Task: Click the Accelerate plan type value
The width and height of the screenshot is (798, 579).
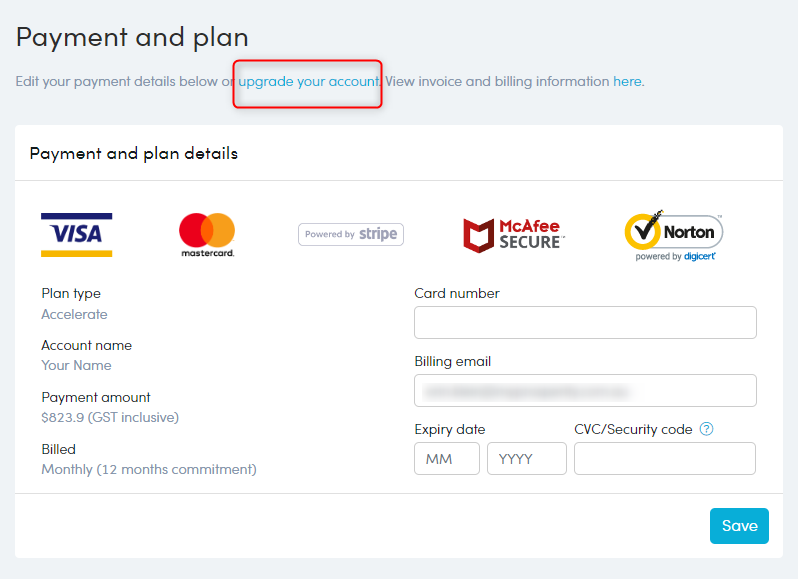Action: pos(74,314)
